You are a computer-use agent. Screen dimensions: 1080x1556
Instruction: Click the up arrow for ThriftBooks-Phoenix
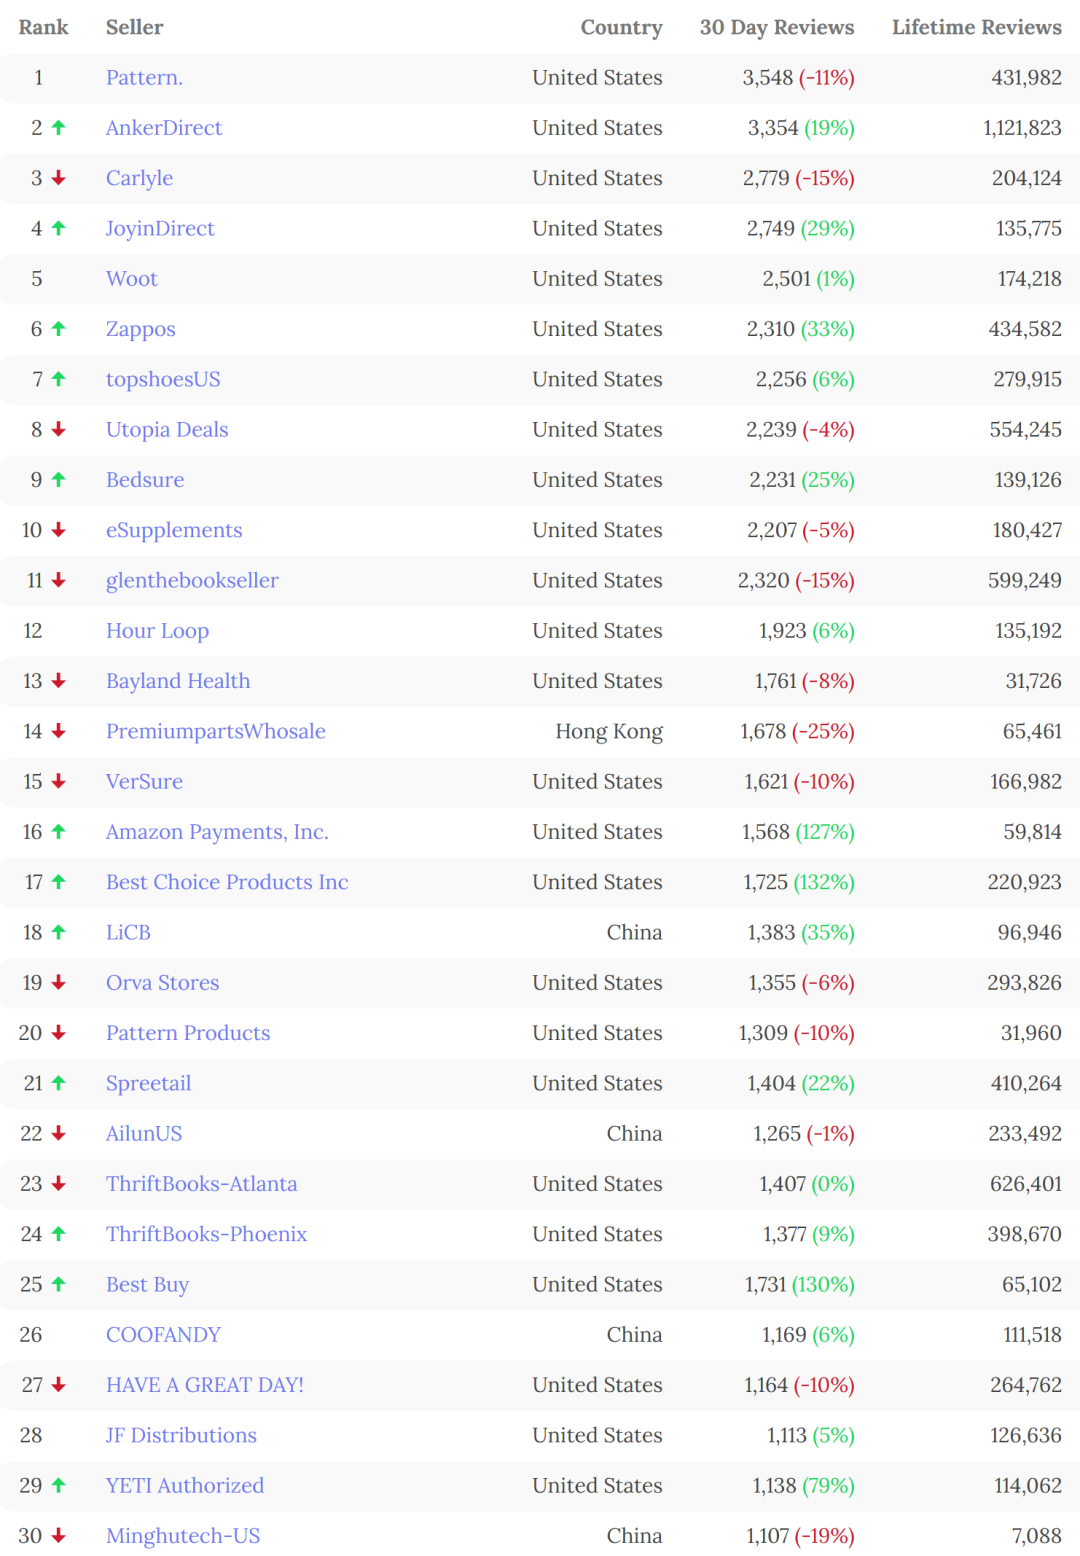(x=58, y=1235)
